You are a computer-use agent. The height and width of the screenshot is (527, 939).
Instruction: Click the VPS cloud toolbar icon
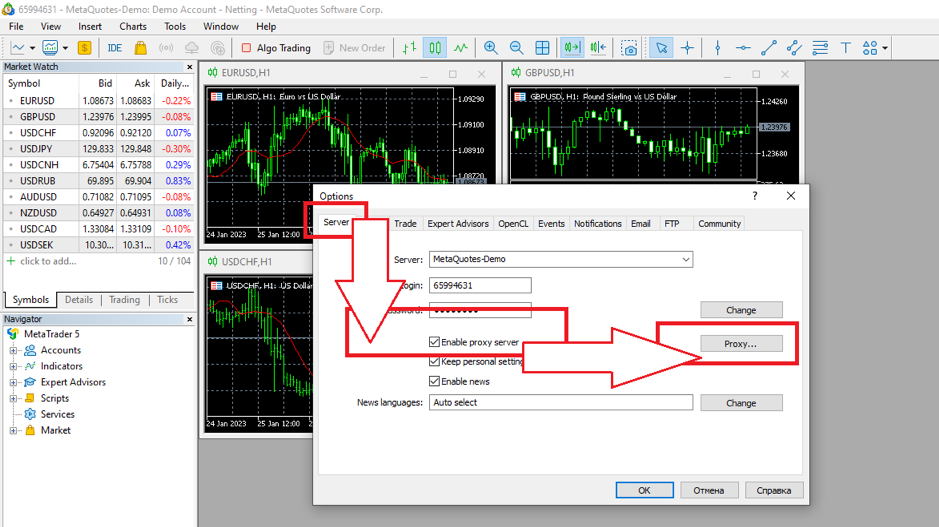(192, 48)
